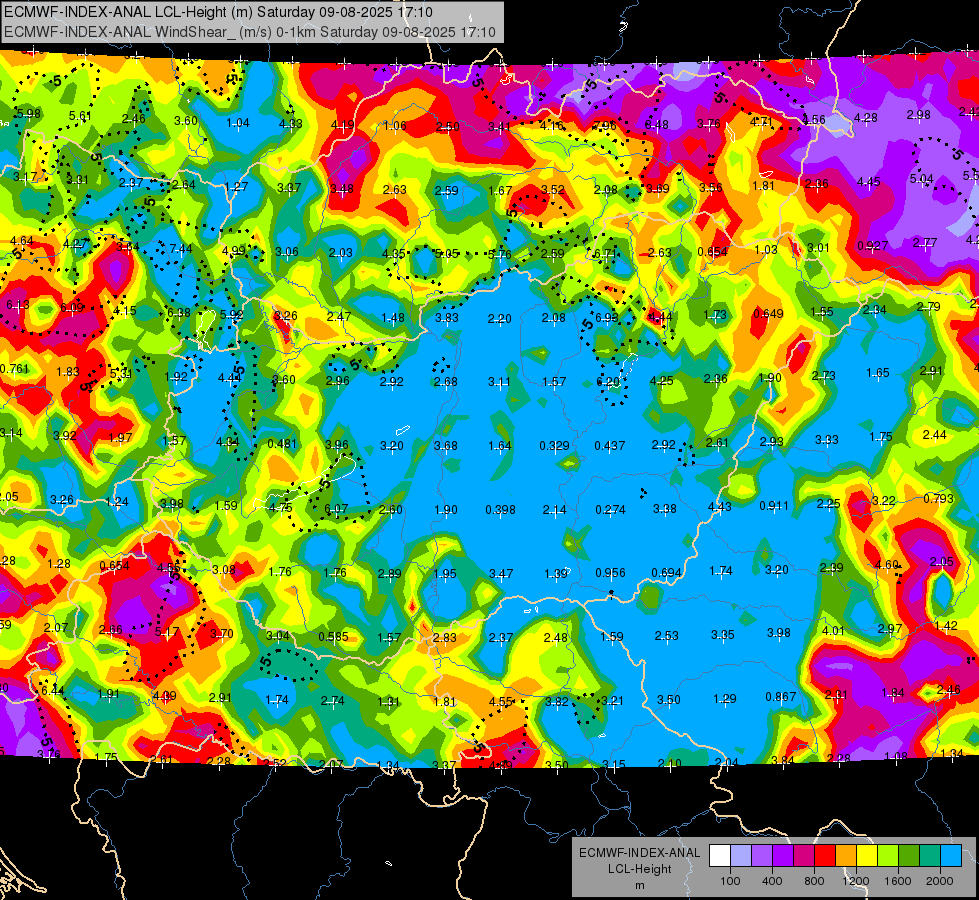This screenshot has height=900, width=979.
Task: Click the wind shear value 0.481
Action: point(282,443)
